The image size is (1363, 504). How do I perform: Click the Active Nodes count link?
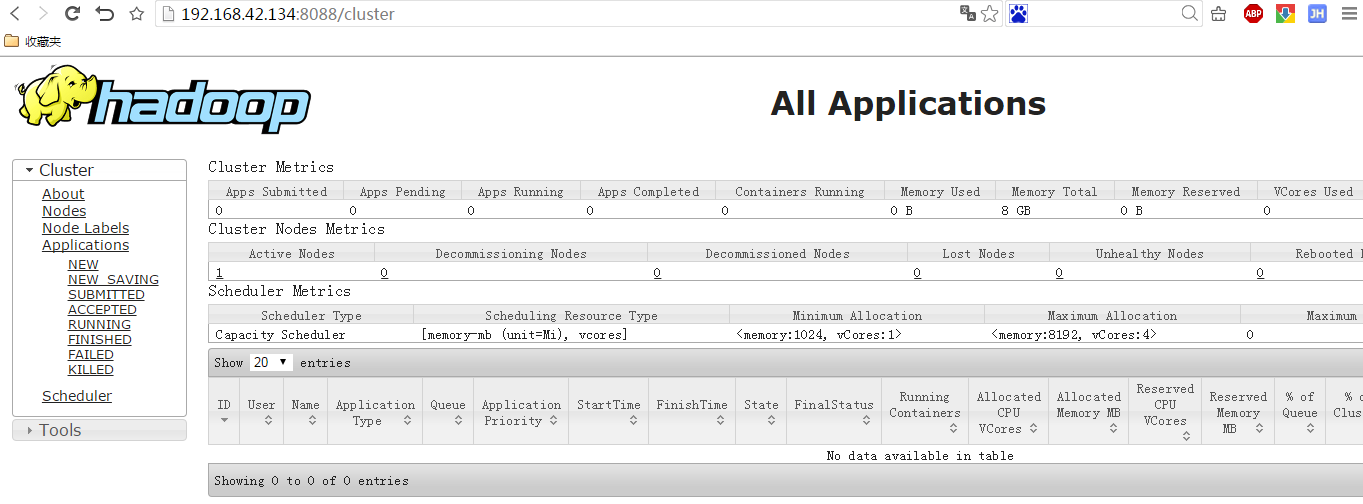point(219,273)
